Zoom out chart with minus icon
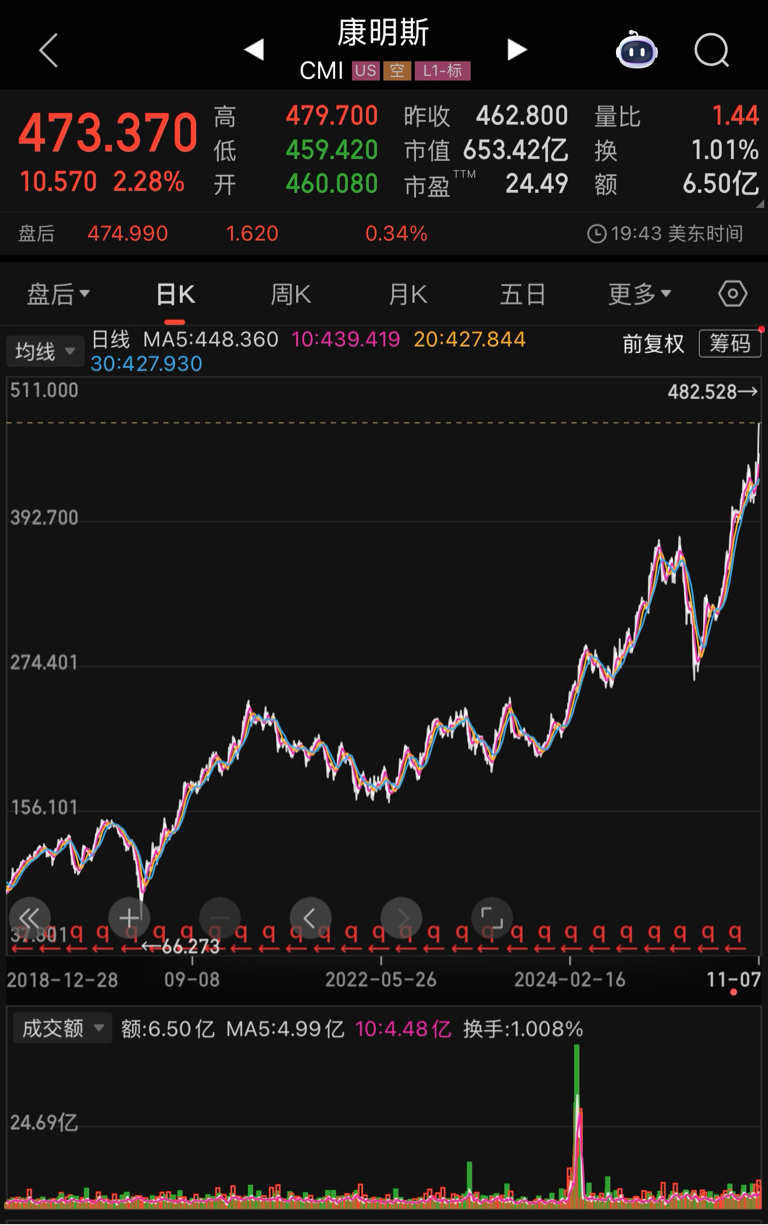The width and height of the screenshot is (768, 1225). 220,917
